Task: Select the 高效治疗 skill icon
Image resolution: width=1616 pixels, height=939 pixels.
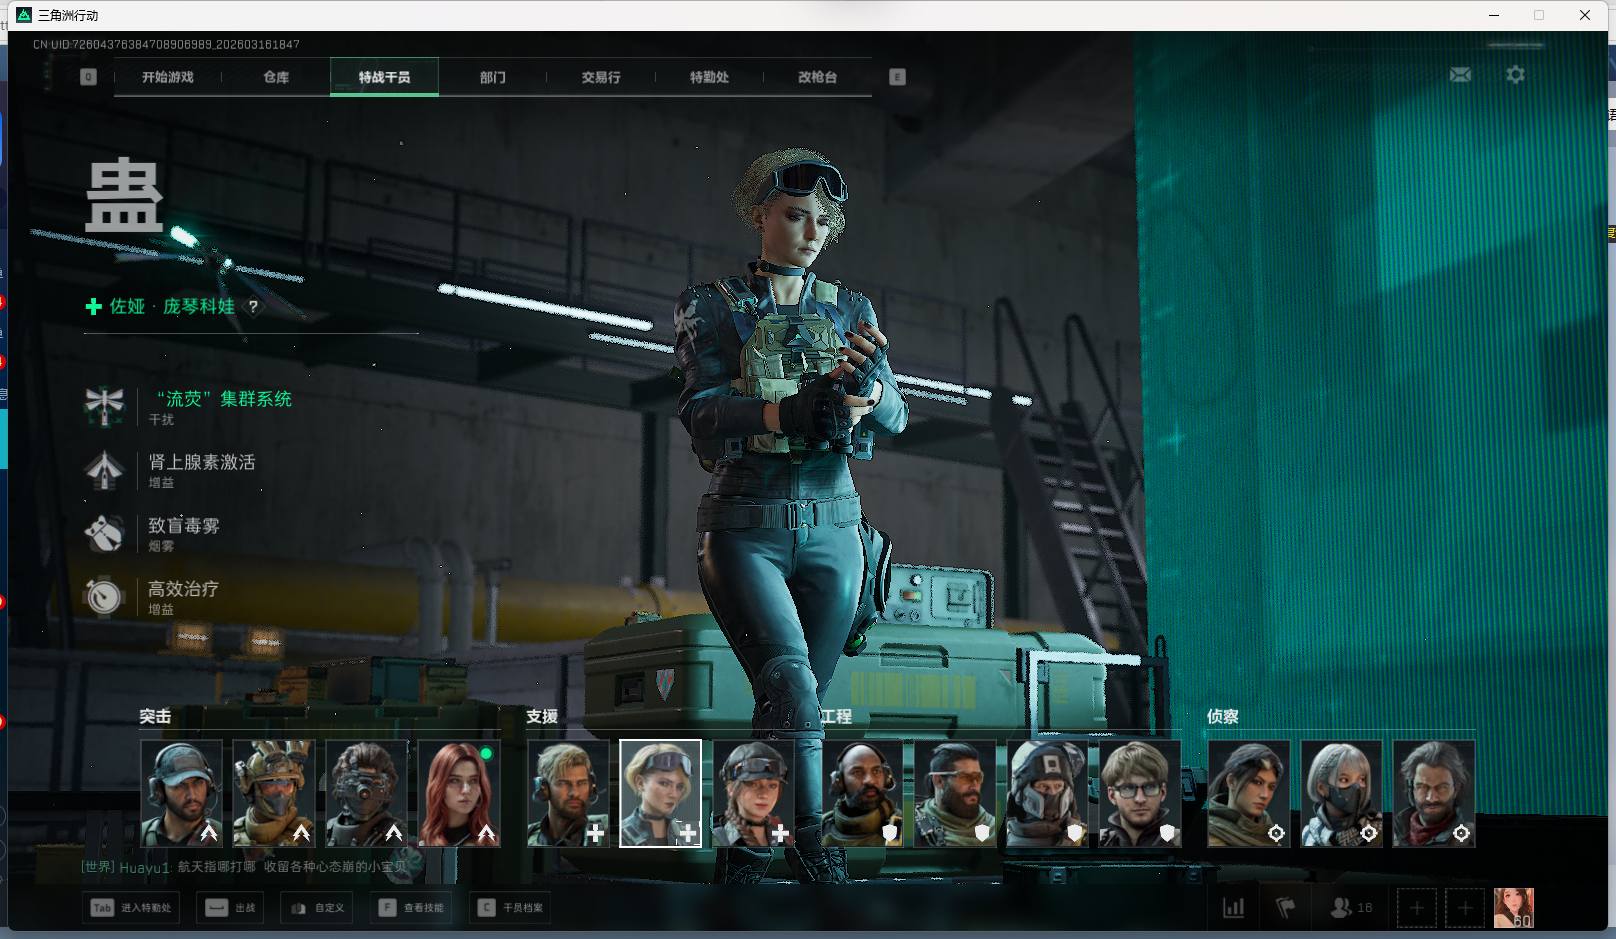Action: (104, 597)
